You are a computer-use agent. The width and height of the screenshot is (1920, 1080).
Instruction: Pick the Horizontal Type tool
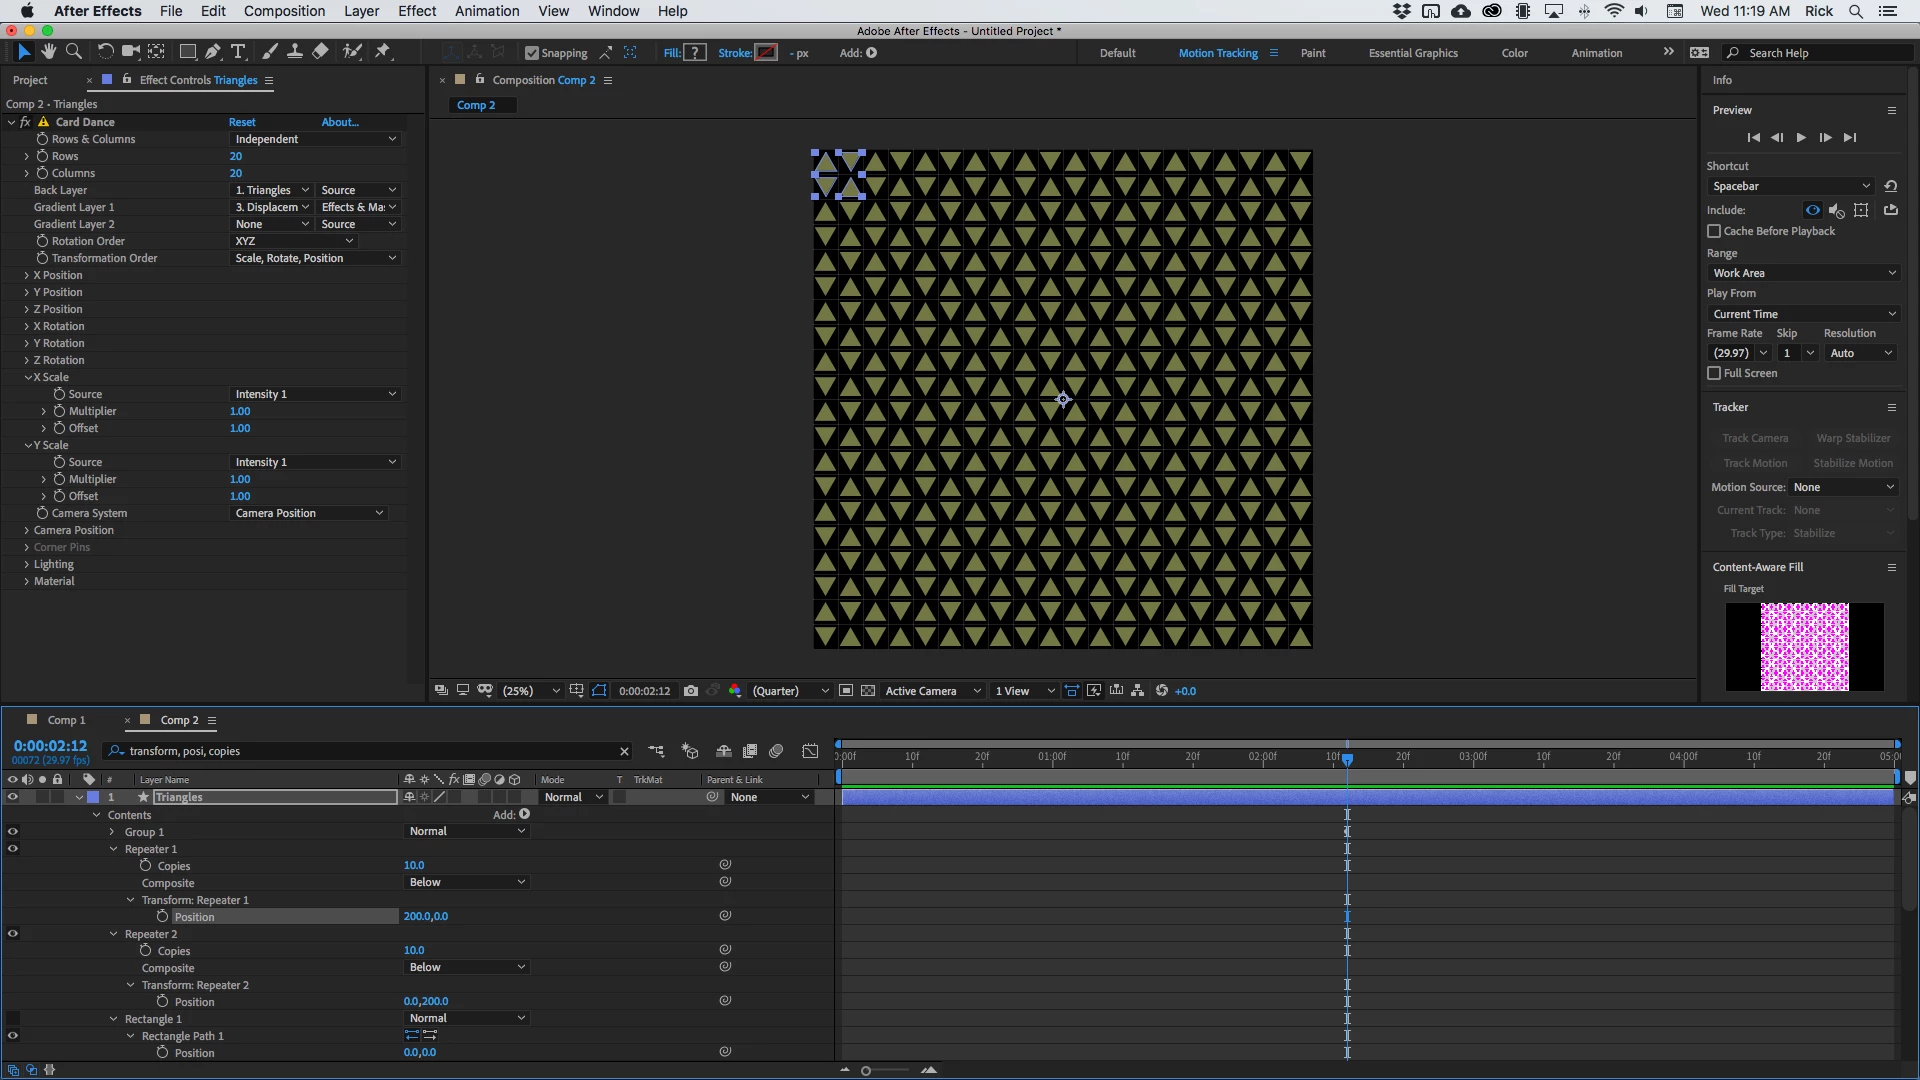pyautogui.click(x=238, y=52)
